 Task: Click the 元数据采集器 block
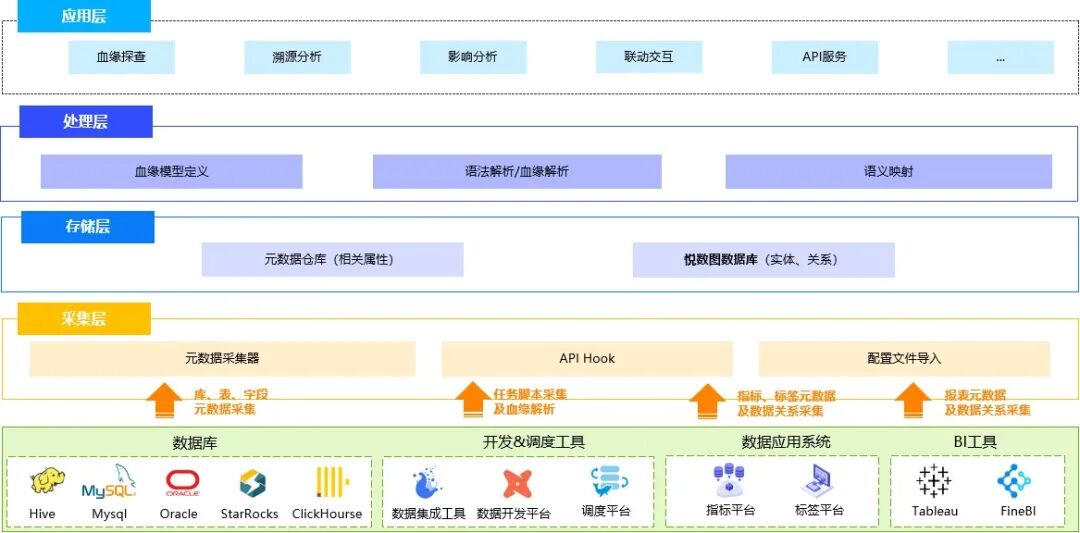pyautogui.click(x=222, y=359)
